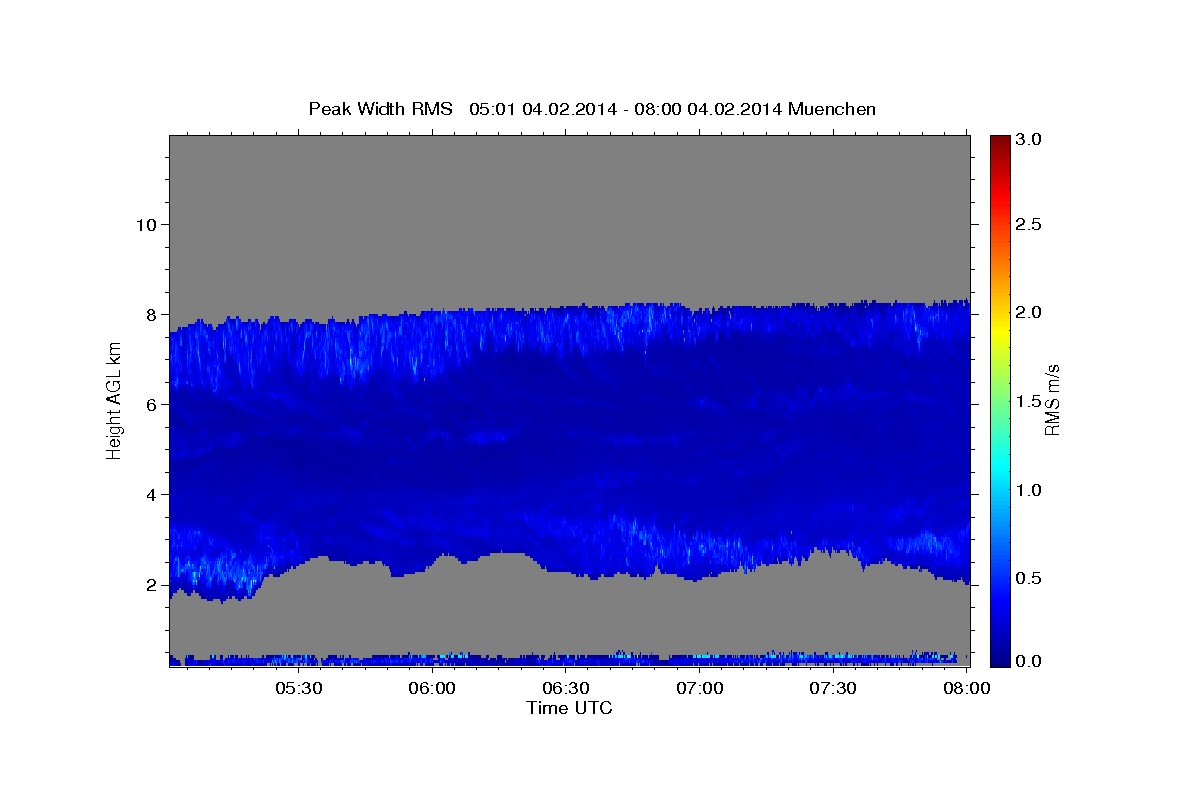The height and width of the screenshot is (800, 1200).
Task: Click the 07:30 time tick label
Action: tap(833, 689)
